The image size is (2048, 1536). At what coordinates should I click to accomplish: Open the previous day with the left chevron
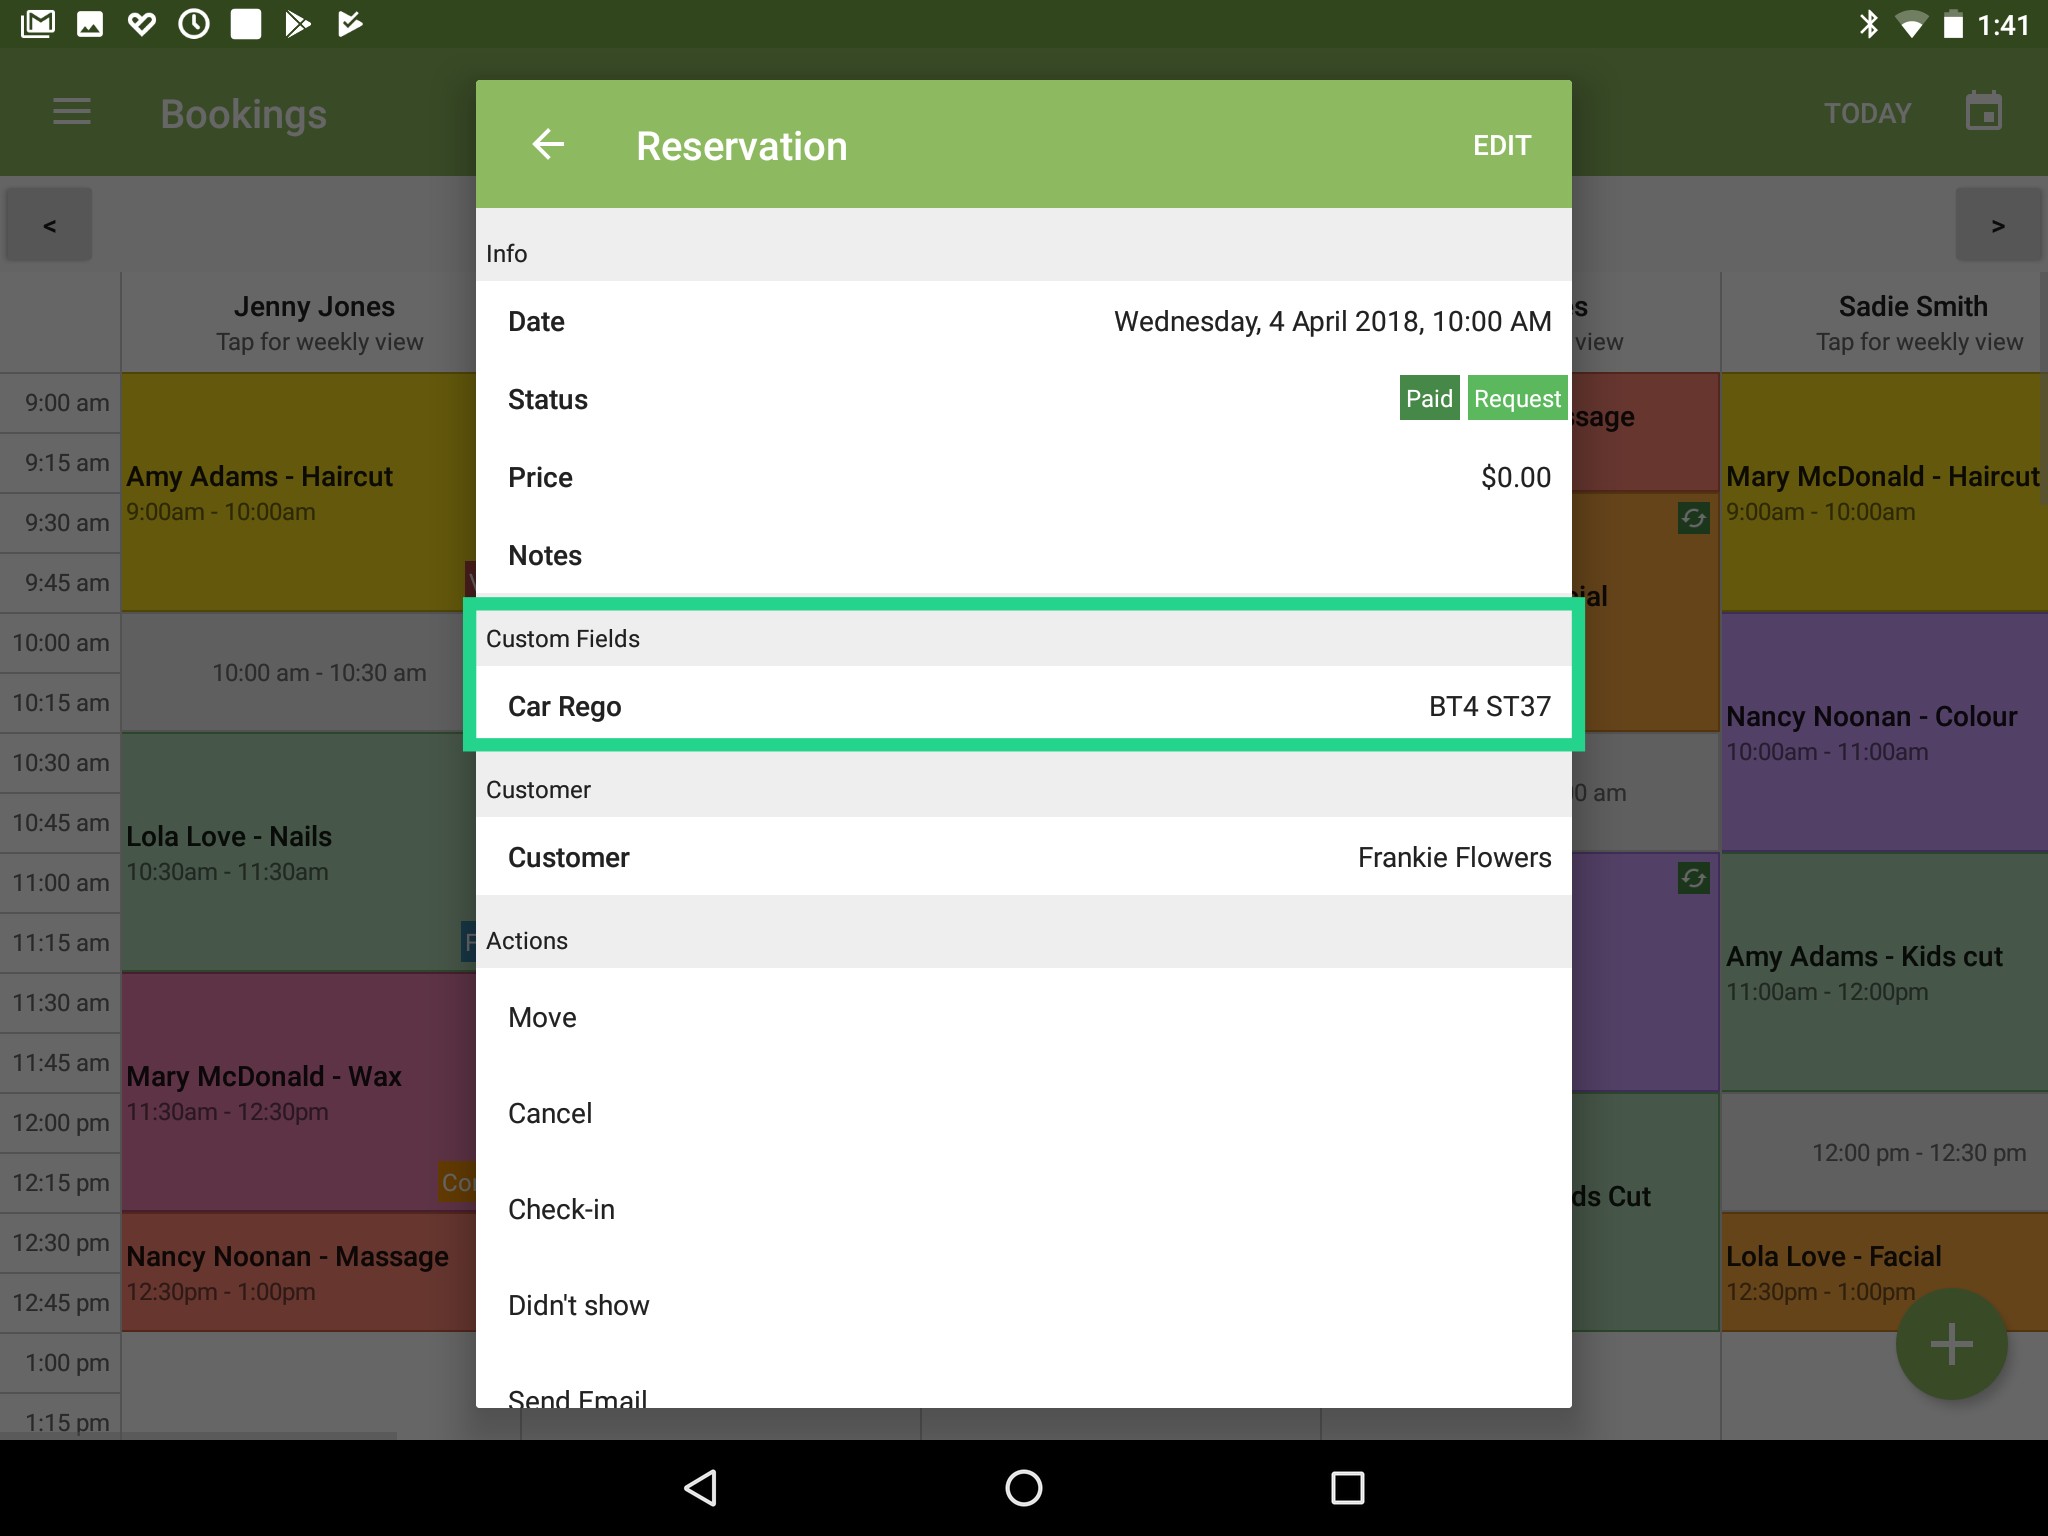click(x=47, y=224)
